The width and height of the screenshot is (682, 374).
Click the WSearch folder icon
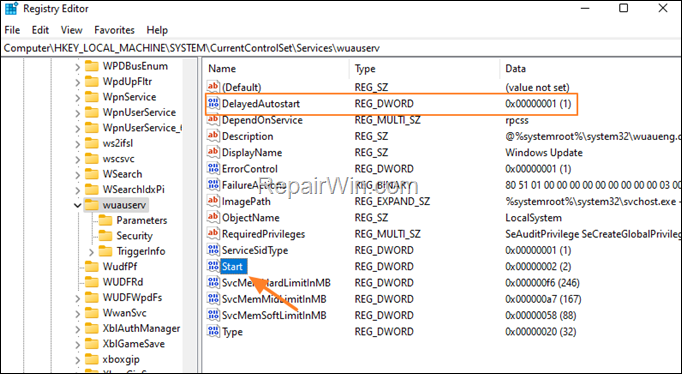coord(91,174)
